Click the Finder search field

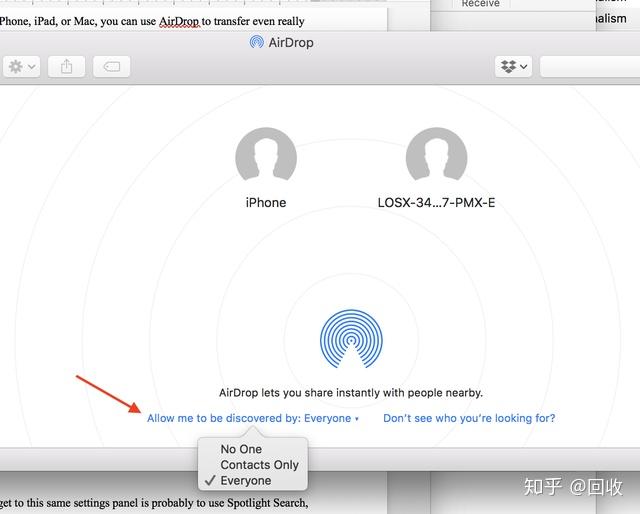[590, 67]
